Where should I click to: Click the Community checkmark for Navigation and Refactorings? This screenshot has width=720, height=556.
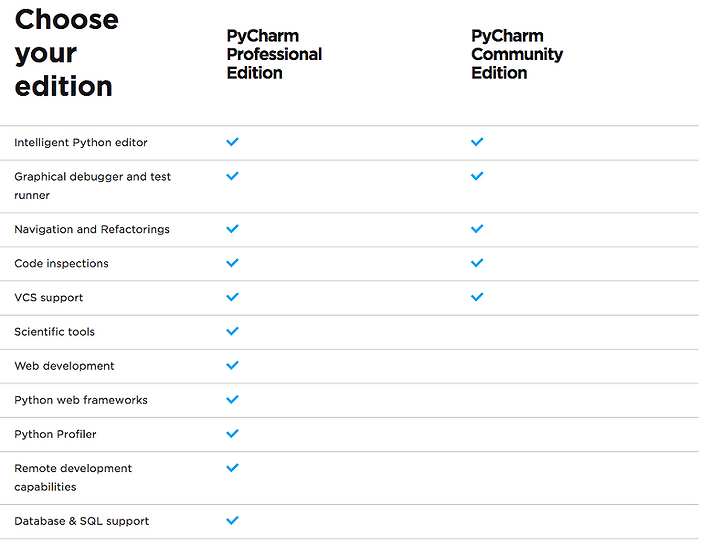[477, 229]
